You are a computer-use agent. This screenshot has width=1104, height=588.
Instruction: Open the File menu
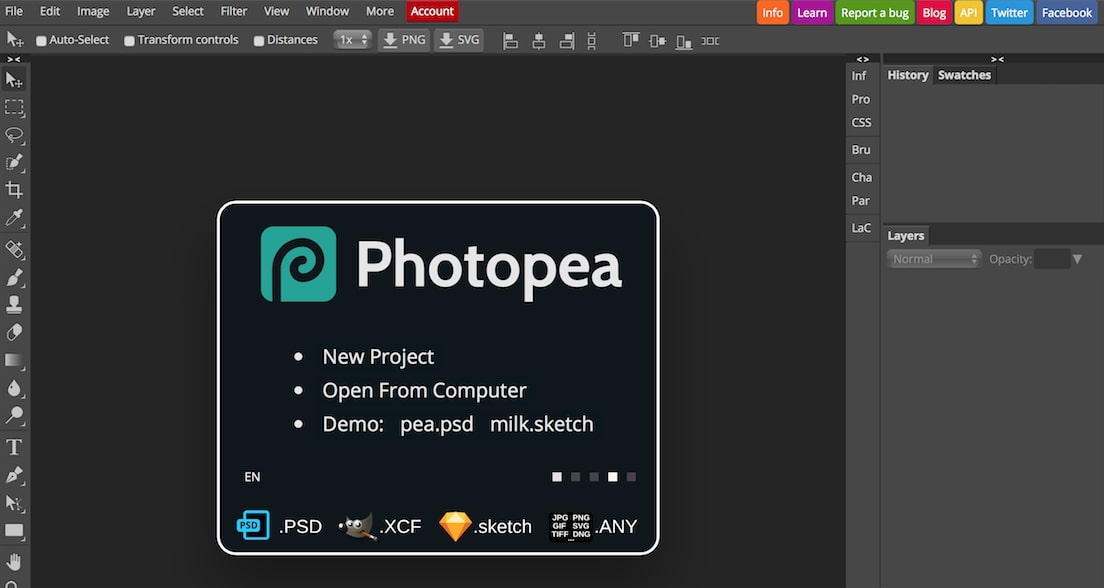click(x=14, y=11)
